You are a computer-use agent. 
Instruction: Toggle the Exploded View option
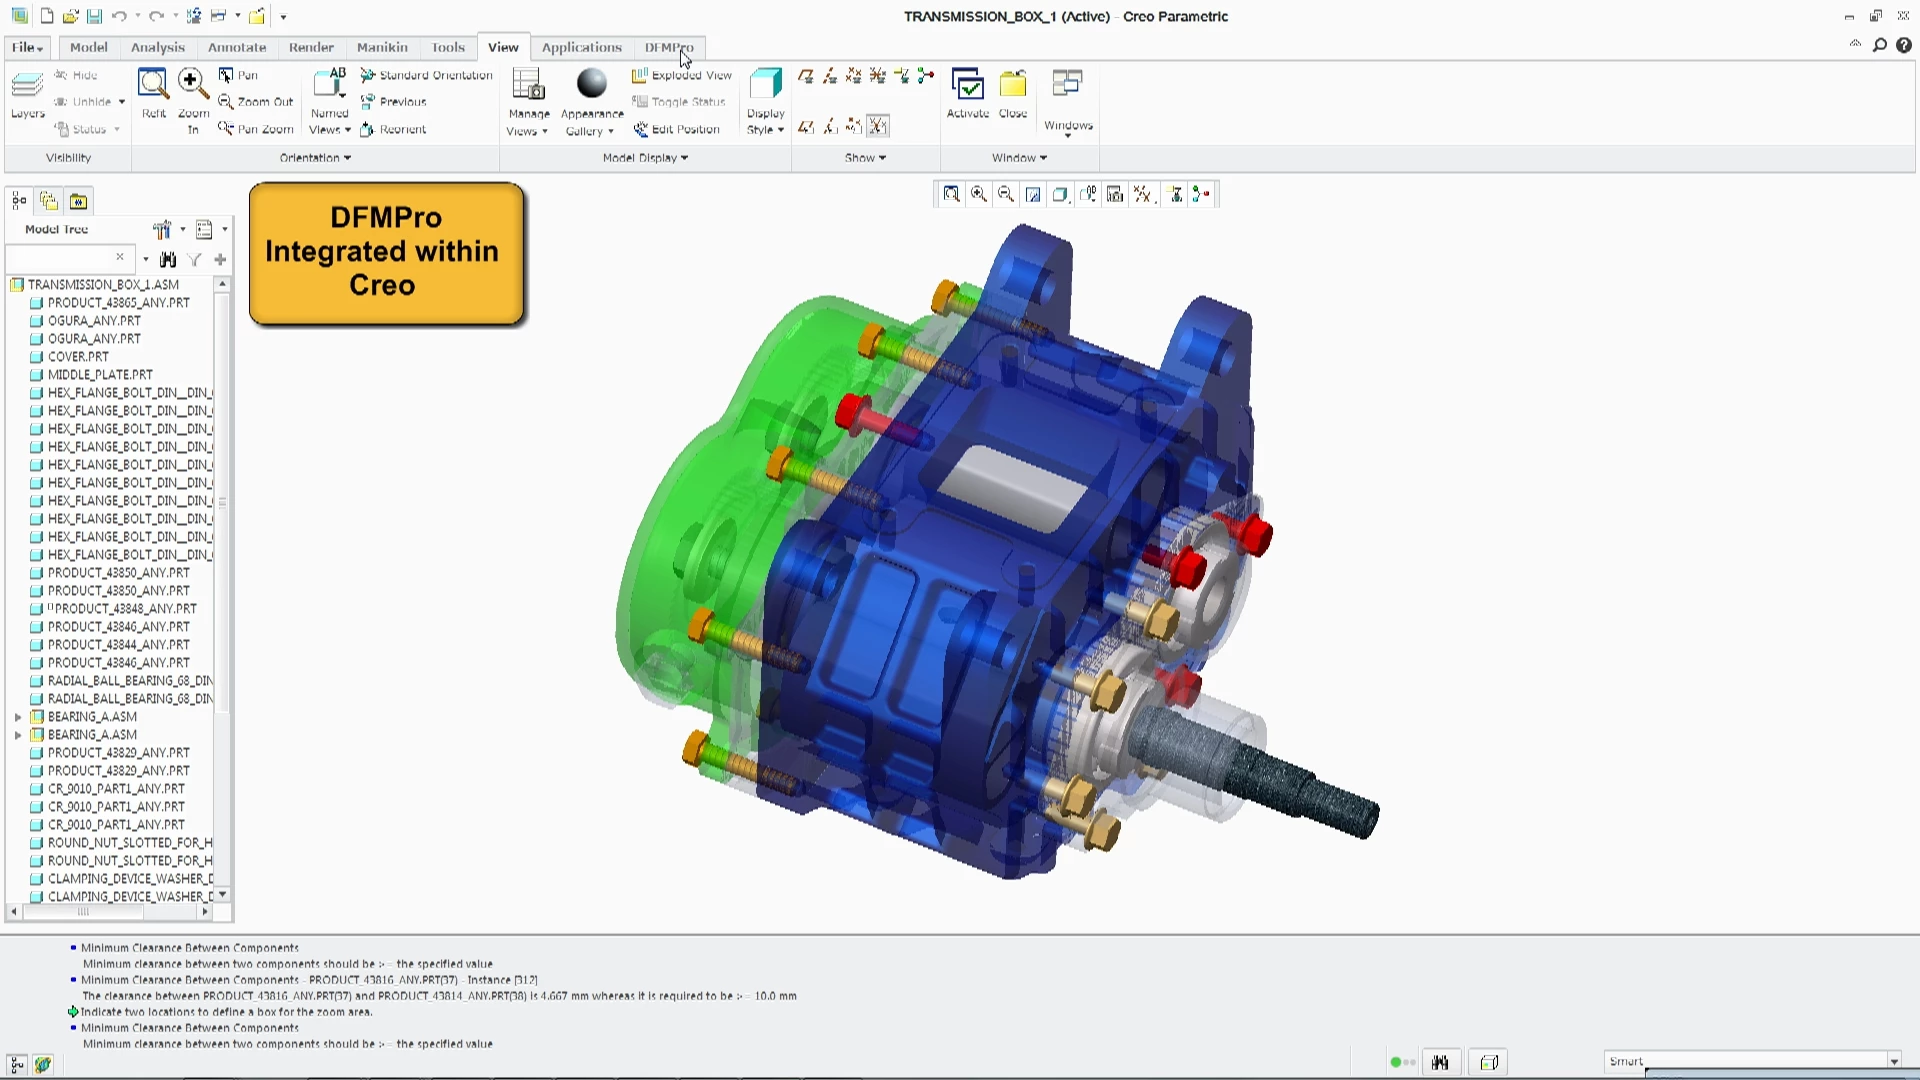(682, 75)
